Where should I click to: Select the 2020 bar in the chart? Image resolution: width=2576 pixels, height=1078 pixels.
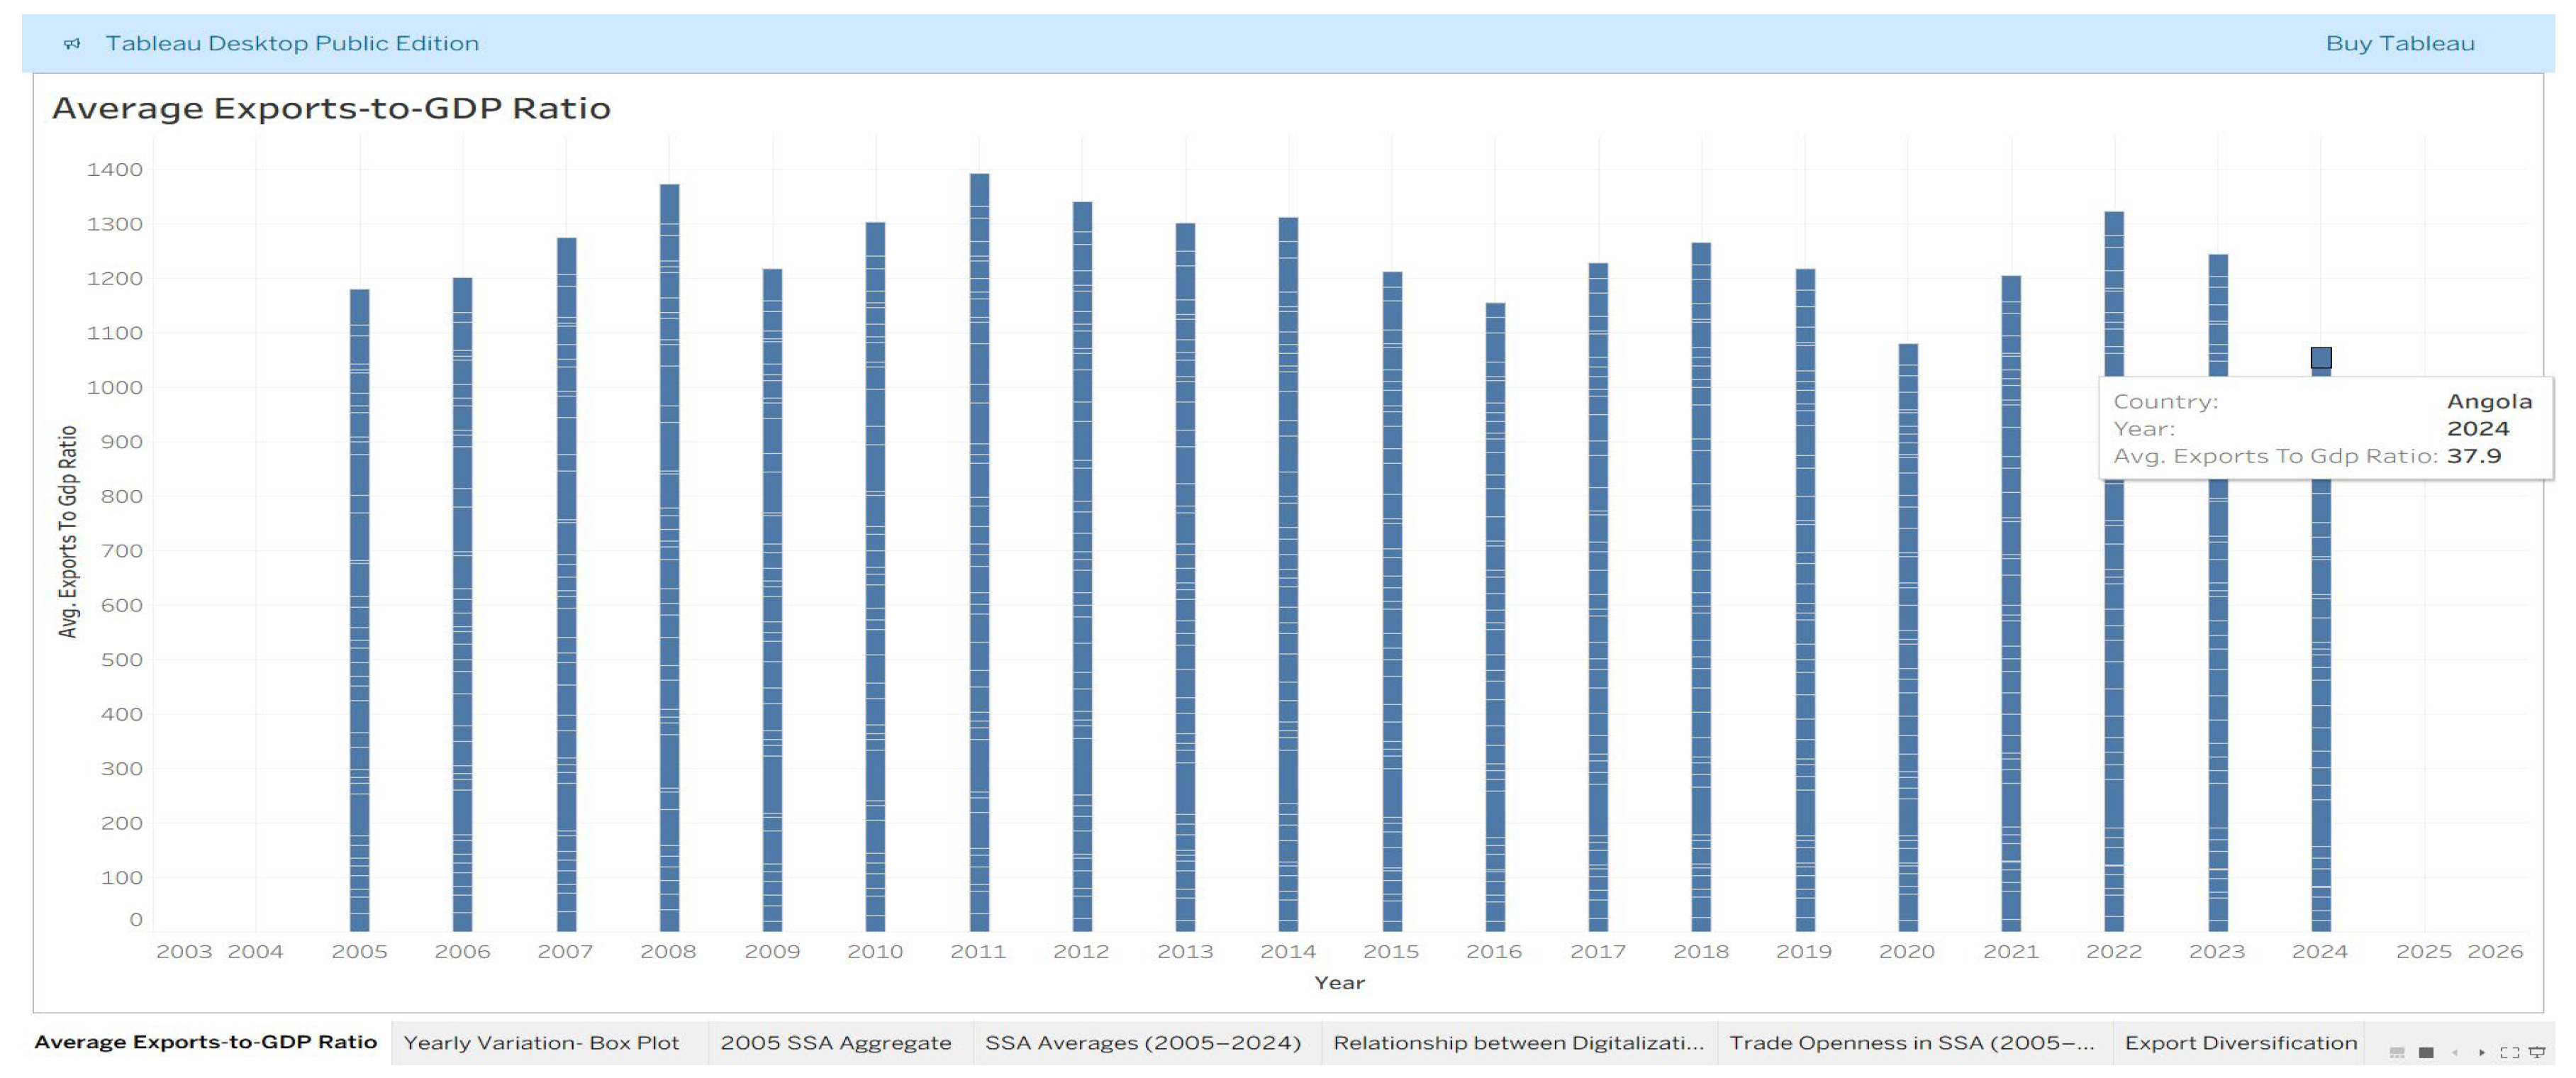pos(1908,640)
